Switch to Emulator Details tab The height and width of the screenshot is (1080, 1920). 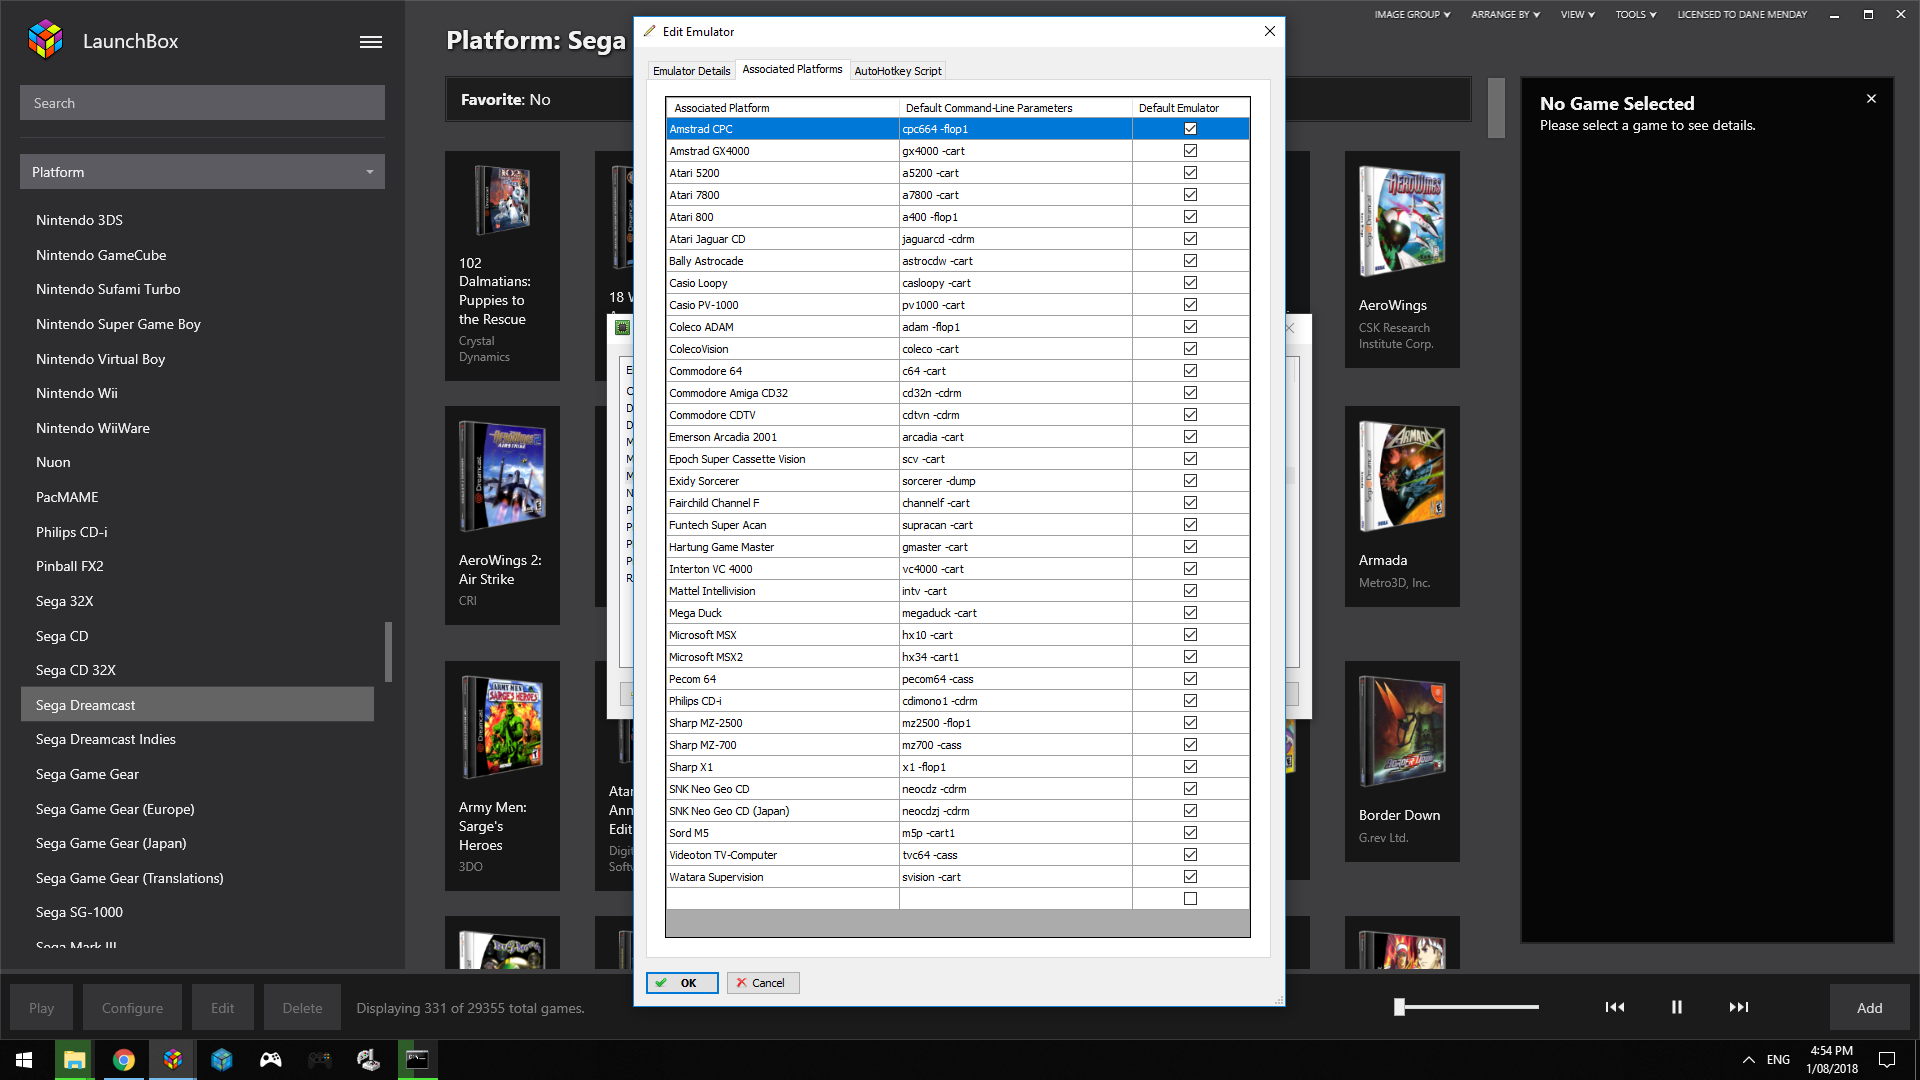(691, 71)
